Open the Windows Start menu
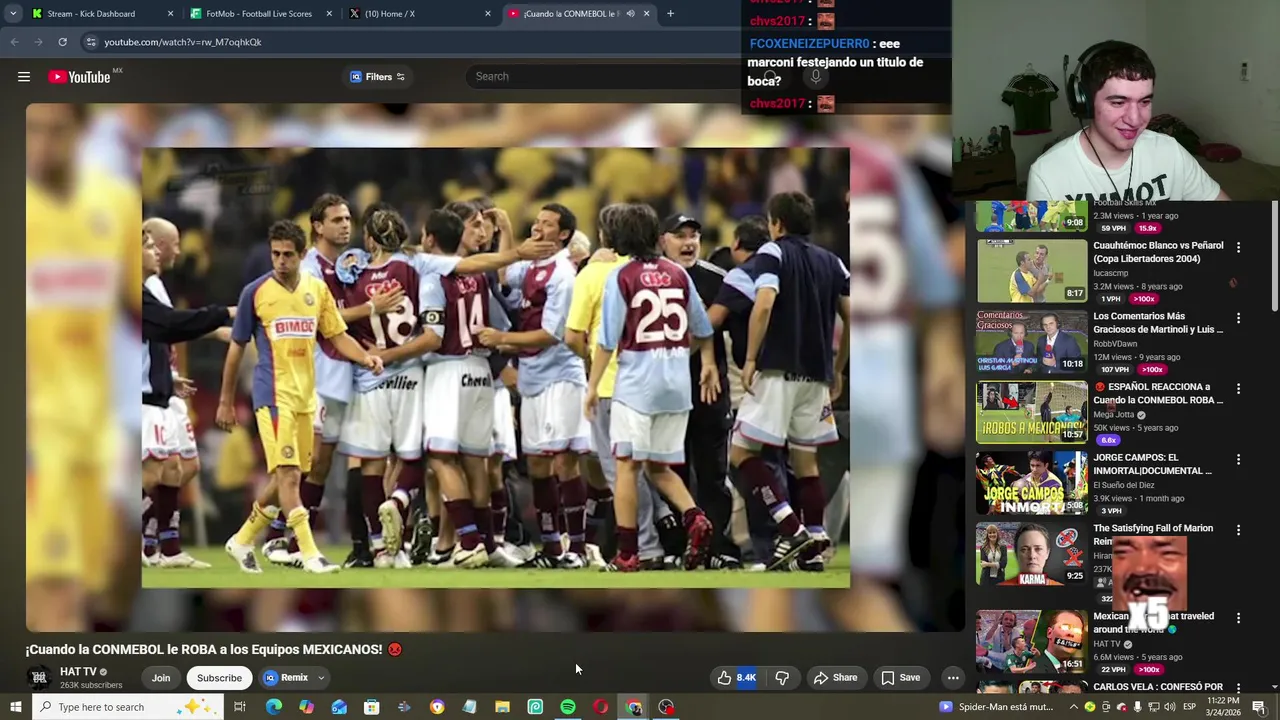The height and width of the screenshot is (720, 1280). point(15,707)
